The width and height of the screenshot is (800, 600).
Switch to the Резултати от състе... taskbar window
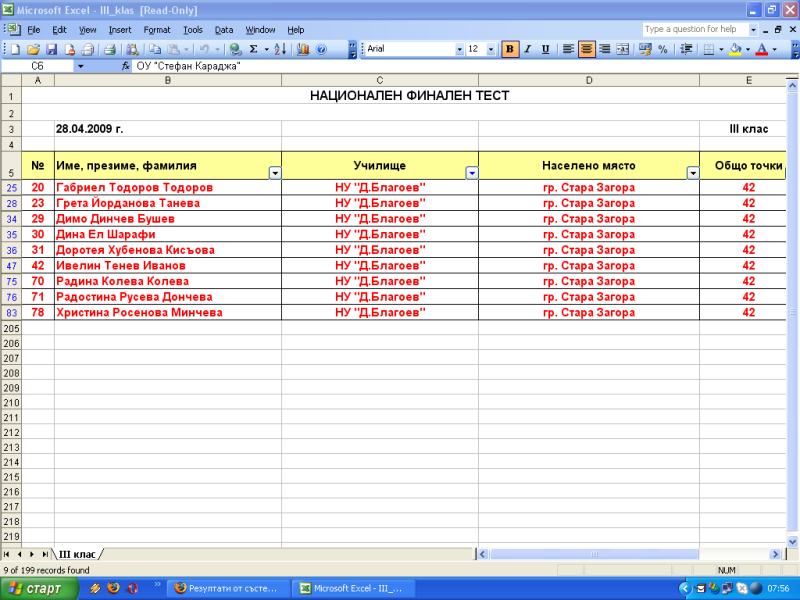click(x=227, y=588)
